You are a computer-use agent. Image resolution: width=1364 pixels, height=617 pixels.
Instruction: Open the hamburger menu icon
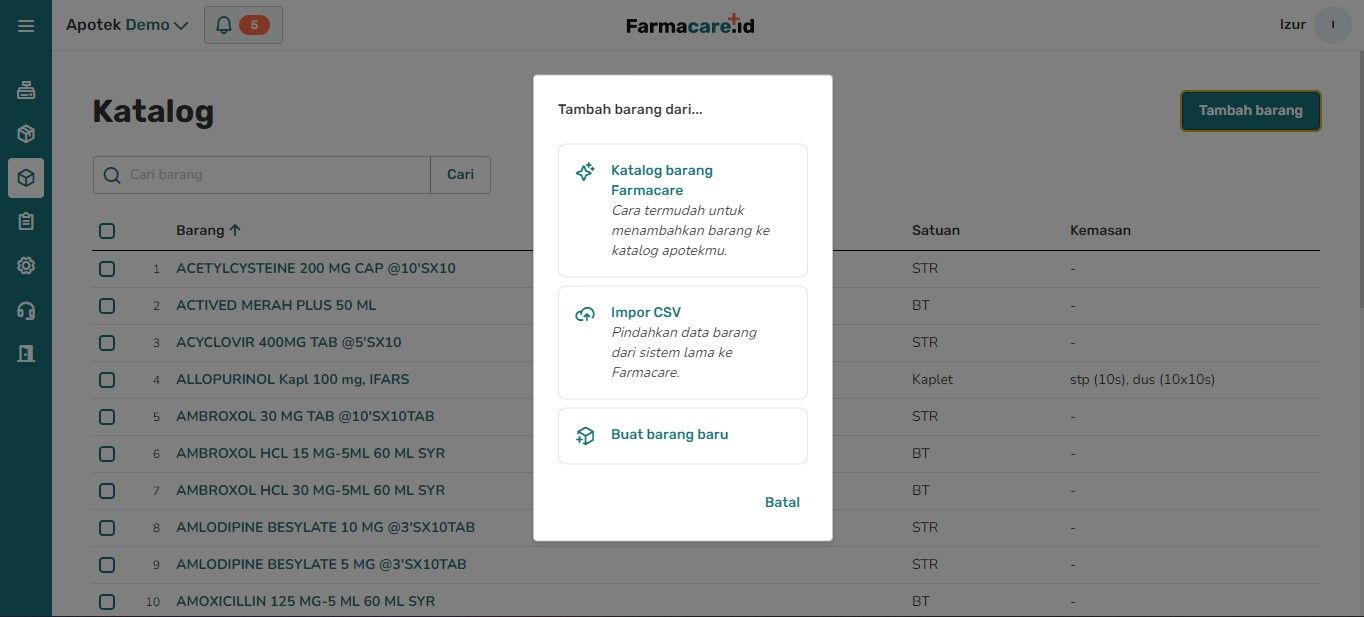26,25
